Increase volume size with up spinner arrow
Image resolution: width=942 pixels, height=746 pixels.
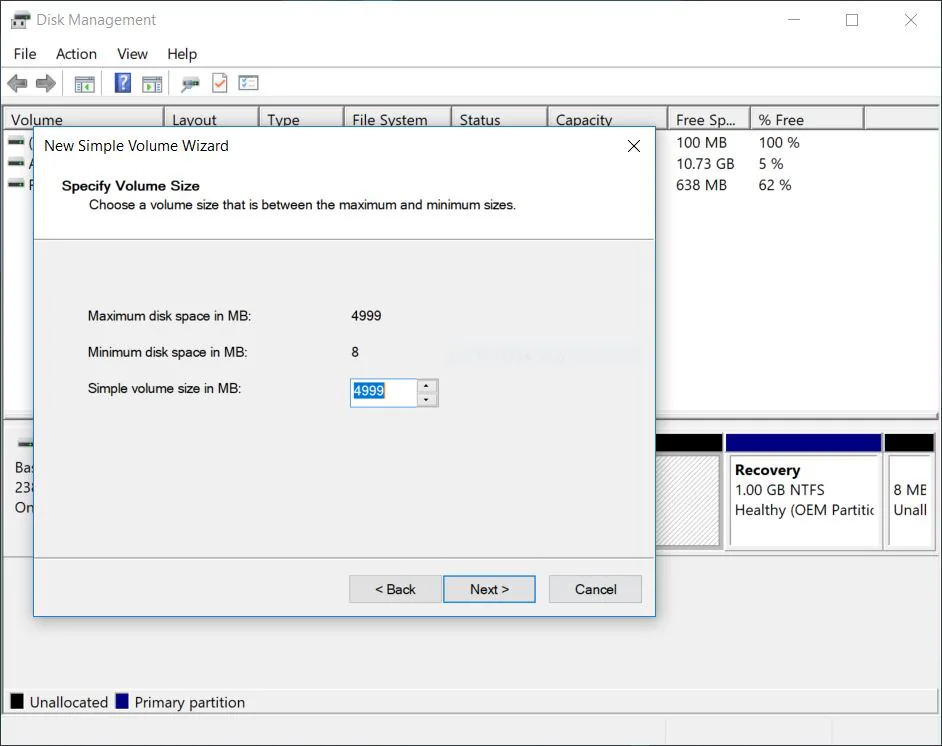pyautogui.click(x=427, y=386)
